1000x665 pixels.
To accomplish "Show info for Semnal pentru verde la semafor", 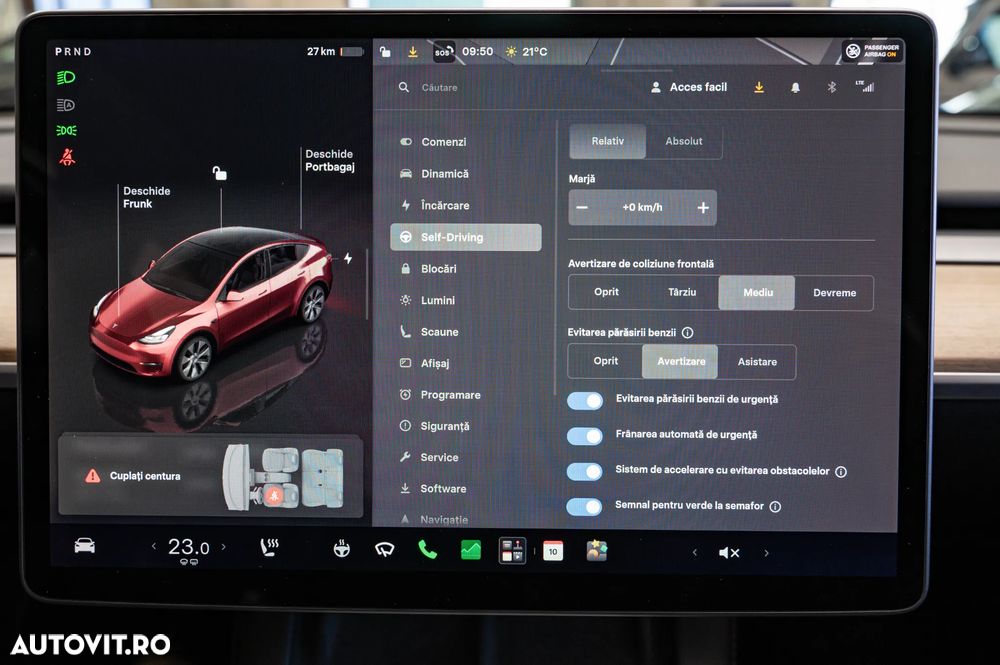I will tap(775, 506).
